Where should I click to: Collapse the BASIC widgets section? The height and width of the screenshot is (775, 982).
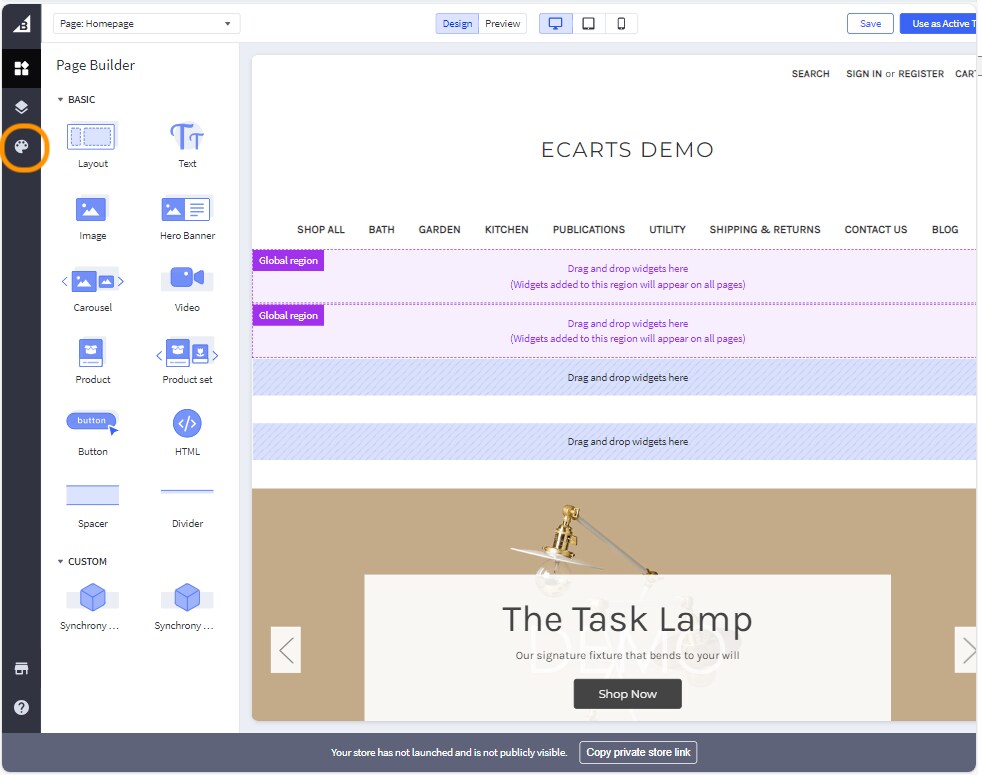click(x=61, y=100)
